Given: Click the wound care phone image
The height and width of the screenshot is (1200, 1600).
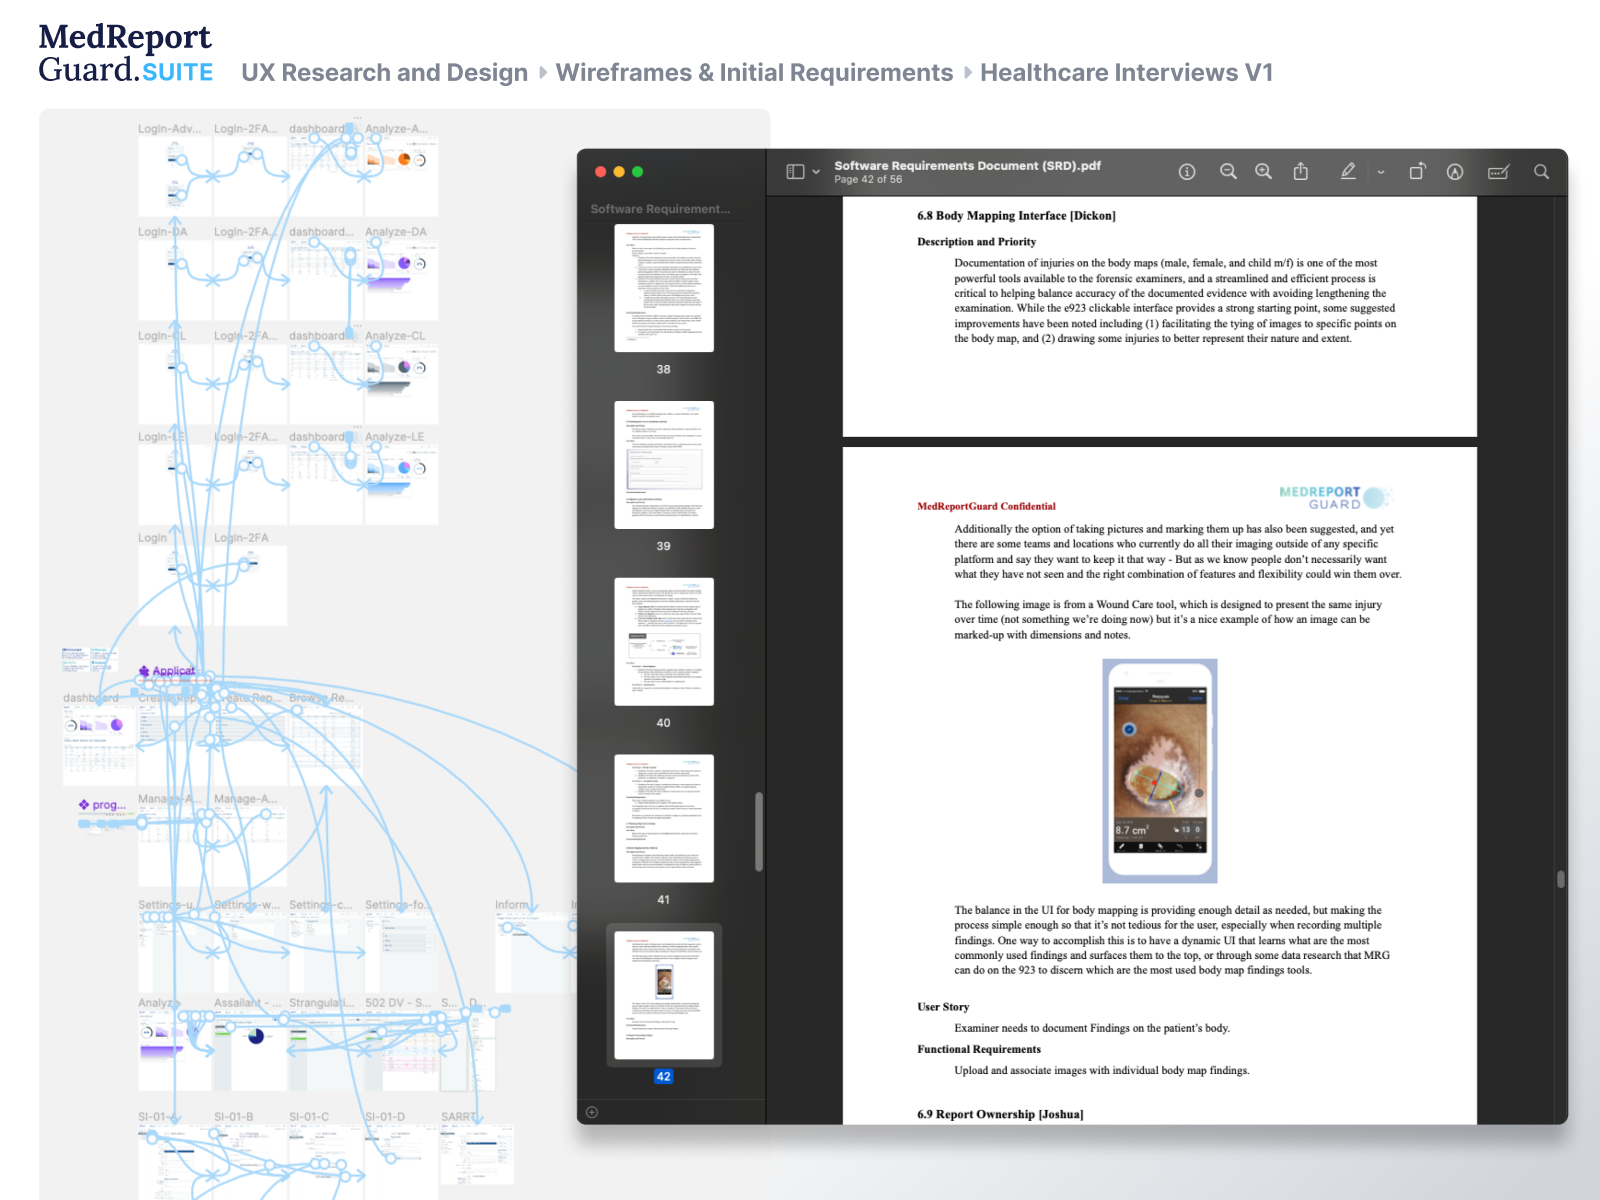Looking at the screenshot, I should tap(1160, 771).
